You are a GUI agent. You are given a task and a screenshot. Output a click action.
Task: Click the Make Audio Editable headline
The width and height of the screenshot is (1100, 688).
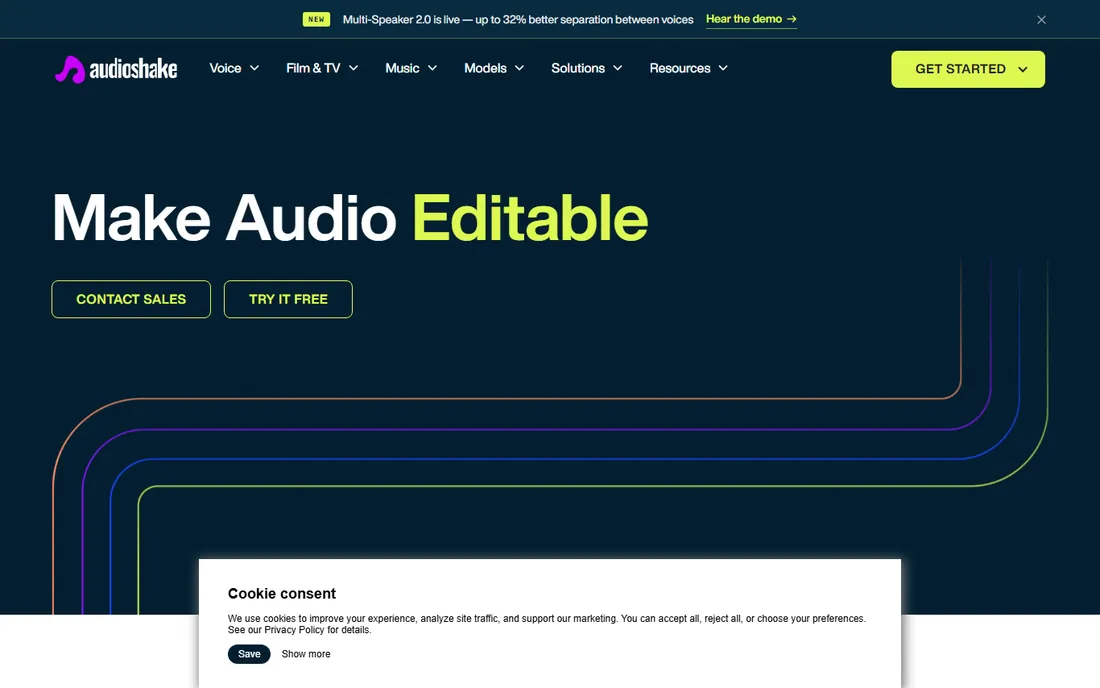[350, 218]
